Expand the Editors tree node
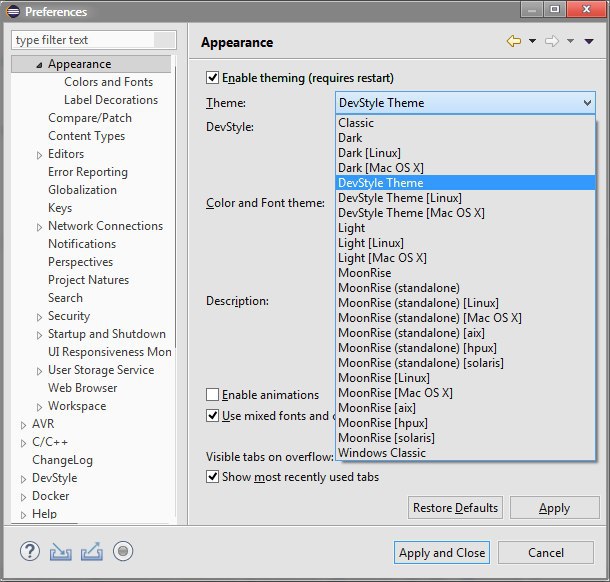 [x=39, y=155]
